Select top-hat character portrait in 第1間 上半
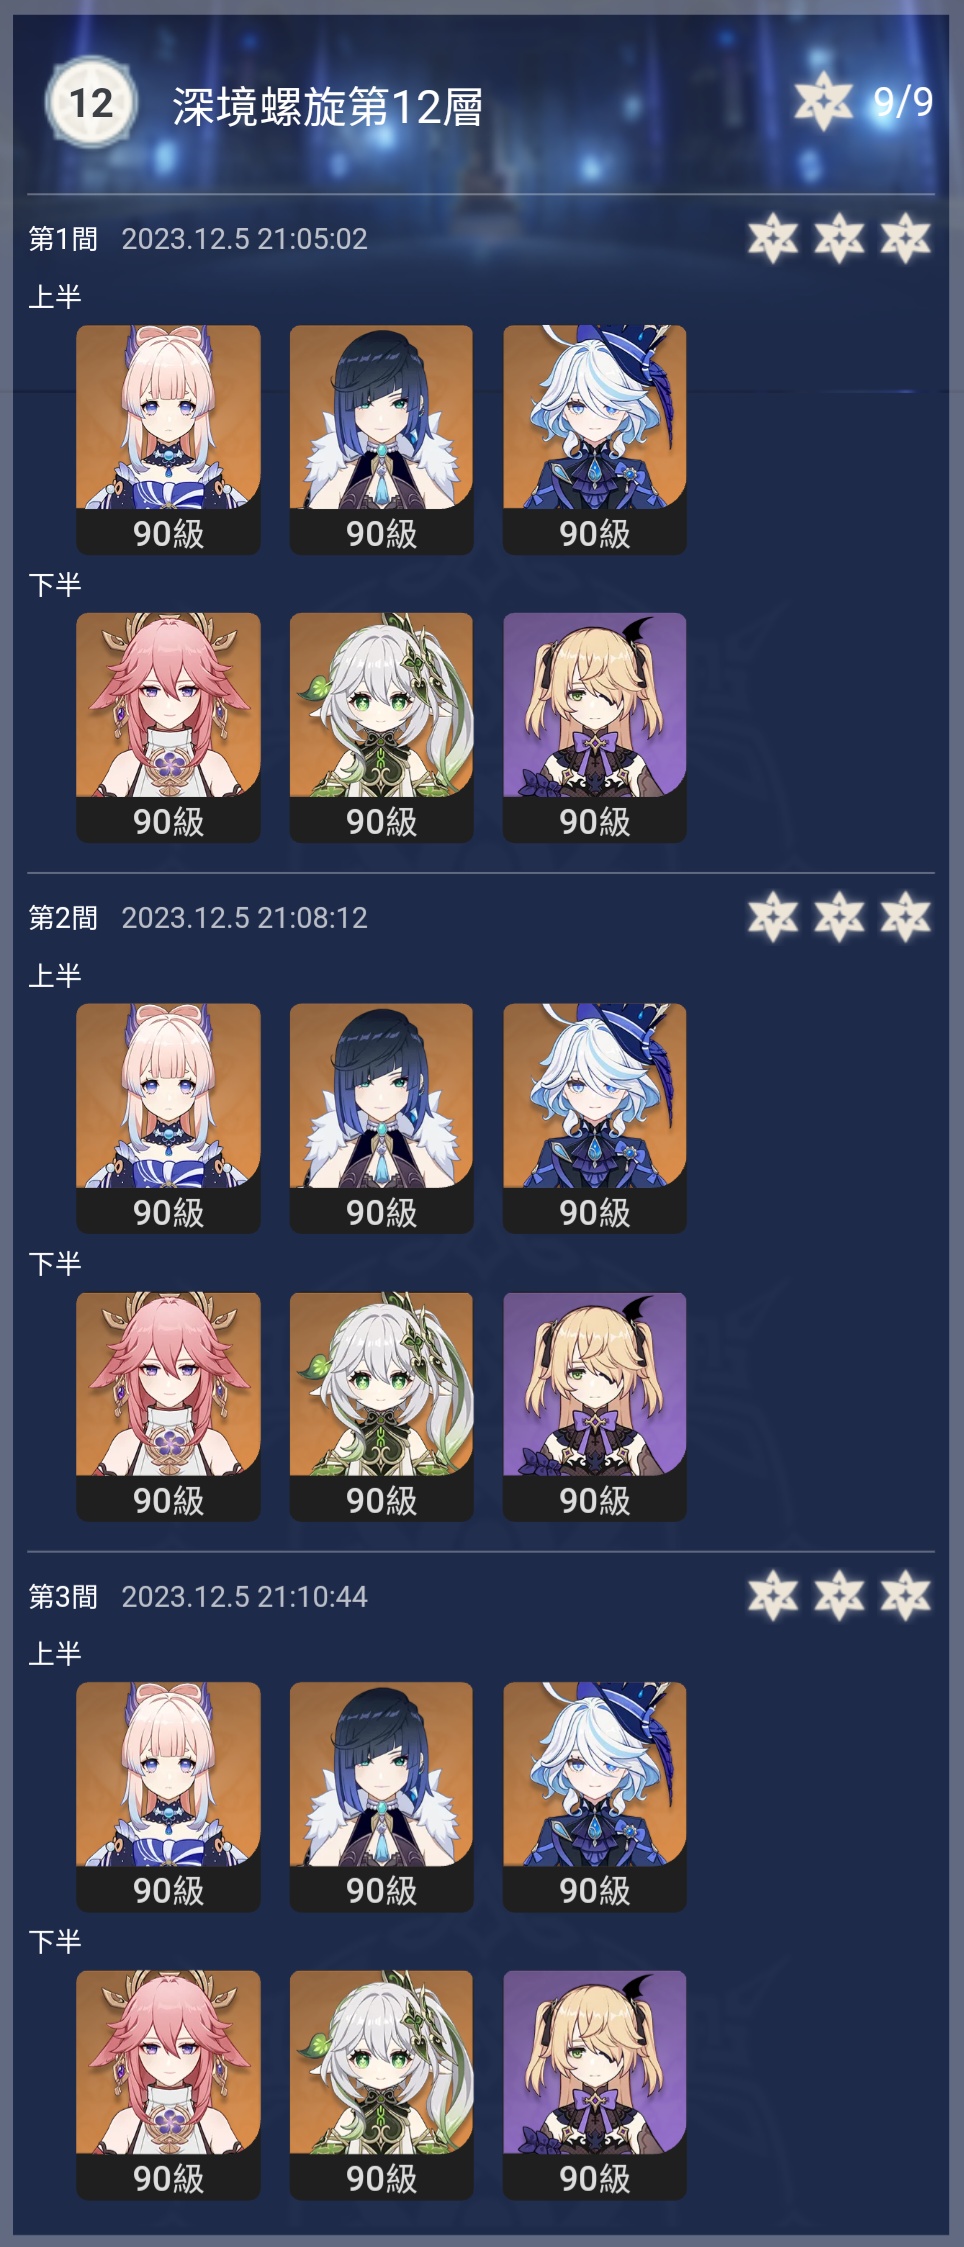This screenshot has height=2247, width=964. 594,439
